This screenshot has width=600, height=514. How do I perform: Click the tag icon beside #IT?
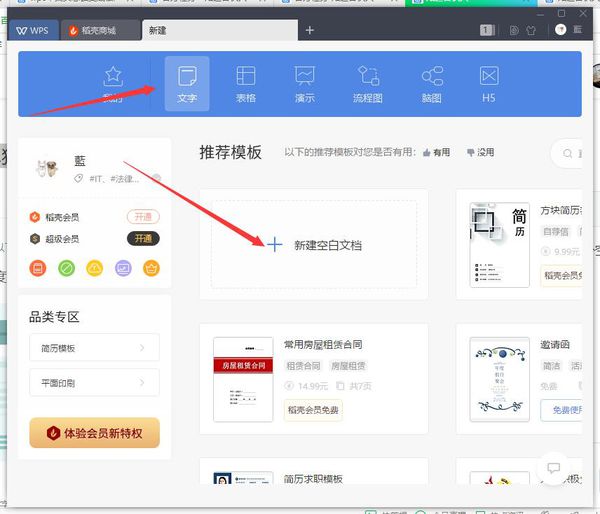point(78,178)
